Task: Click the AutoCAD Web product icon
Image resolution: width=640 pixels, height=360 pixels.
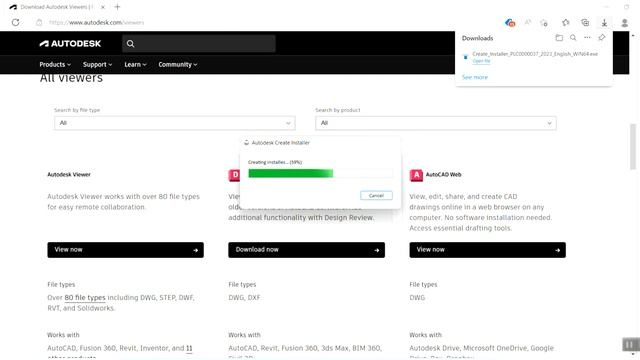Action: coord(416,175)
